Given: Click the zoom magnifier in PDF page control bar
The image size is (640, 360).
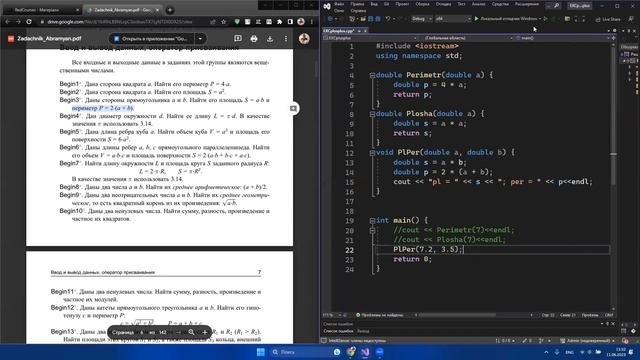Looking at the screenshot, I should (x=191, y=332).
